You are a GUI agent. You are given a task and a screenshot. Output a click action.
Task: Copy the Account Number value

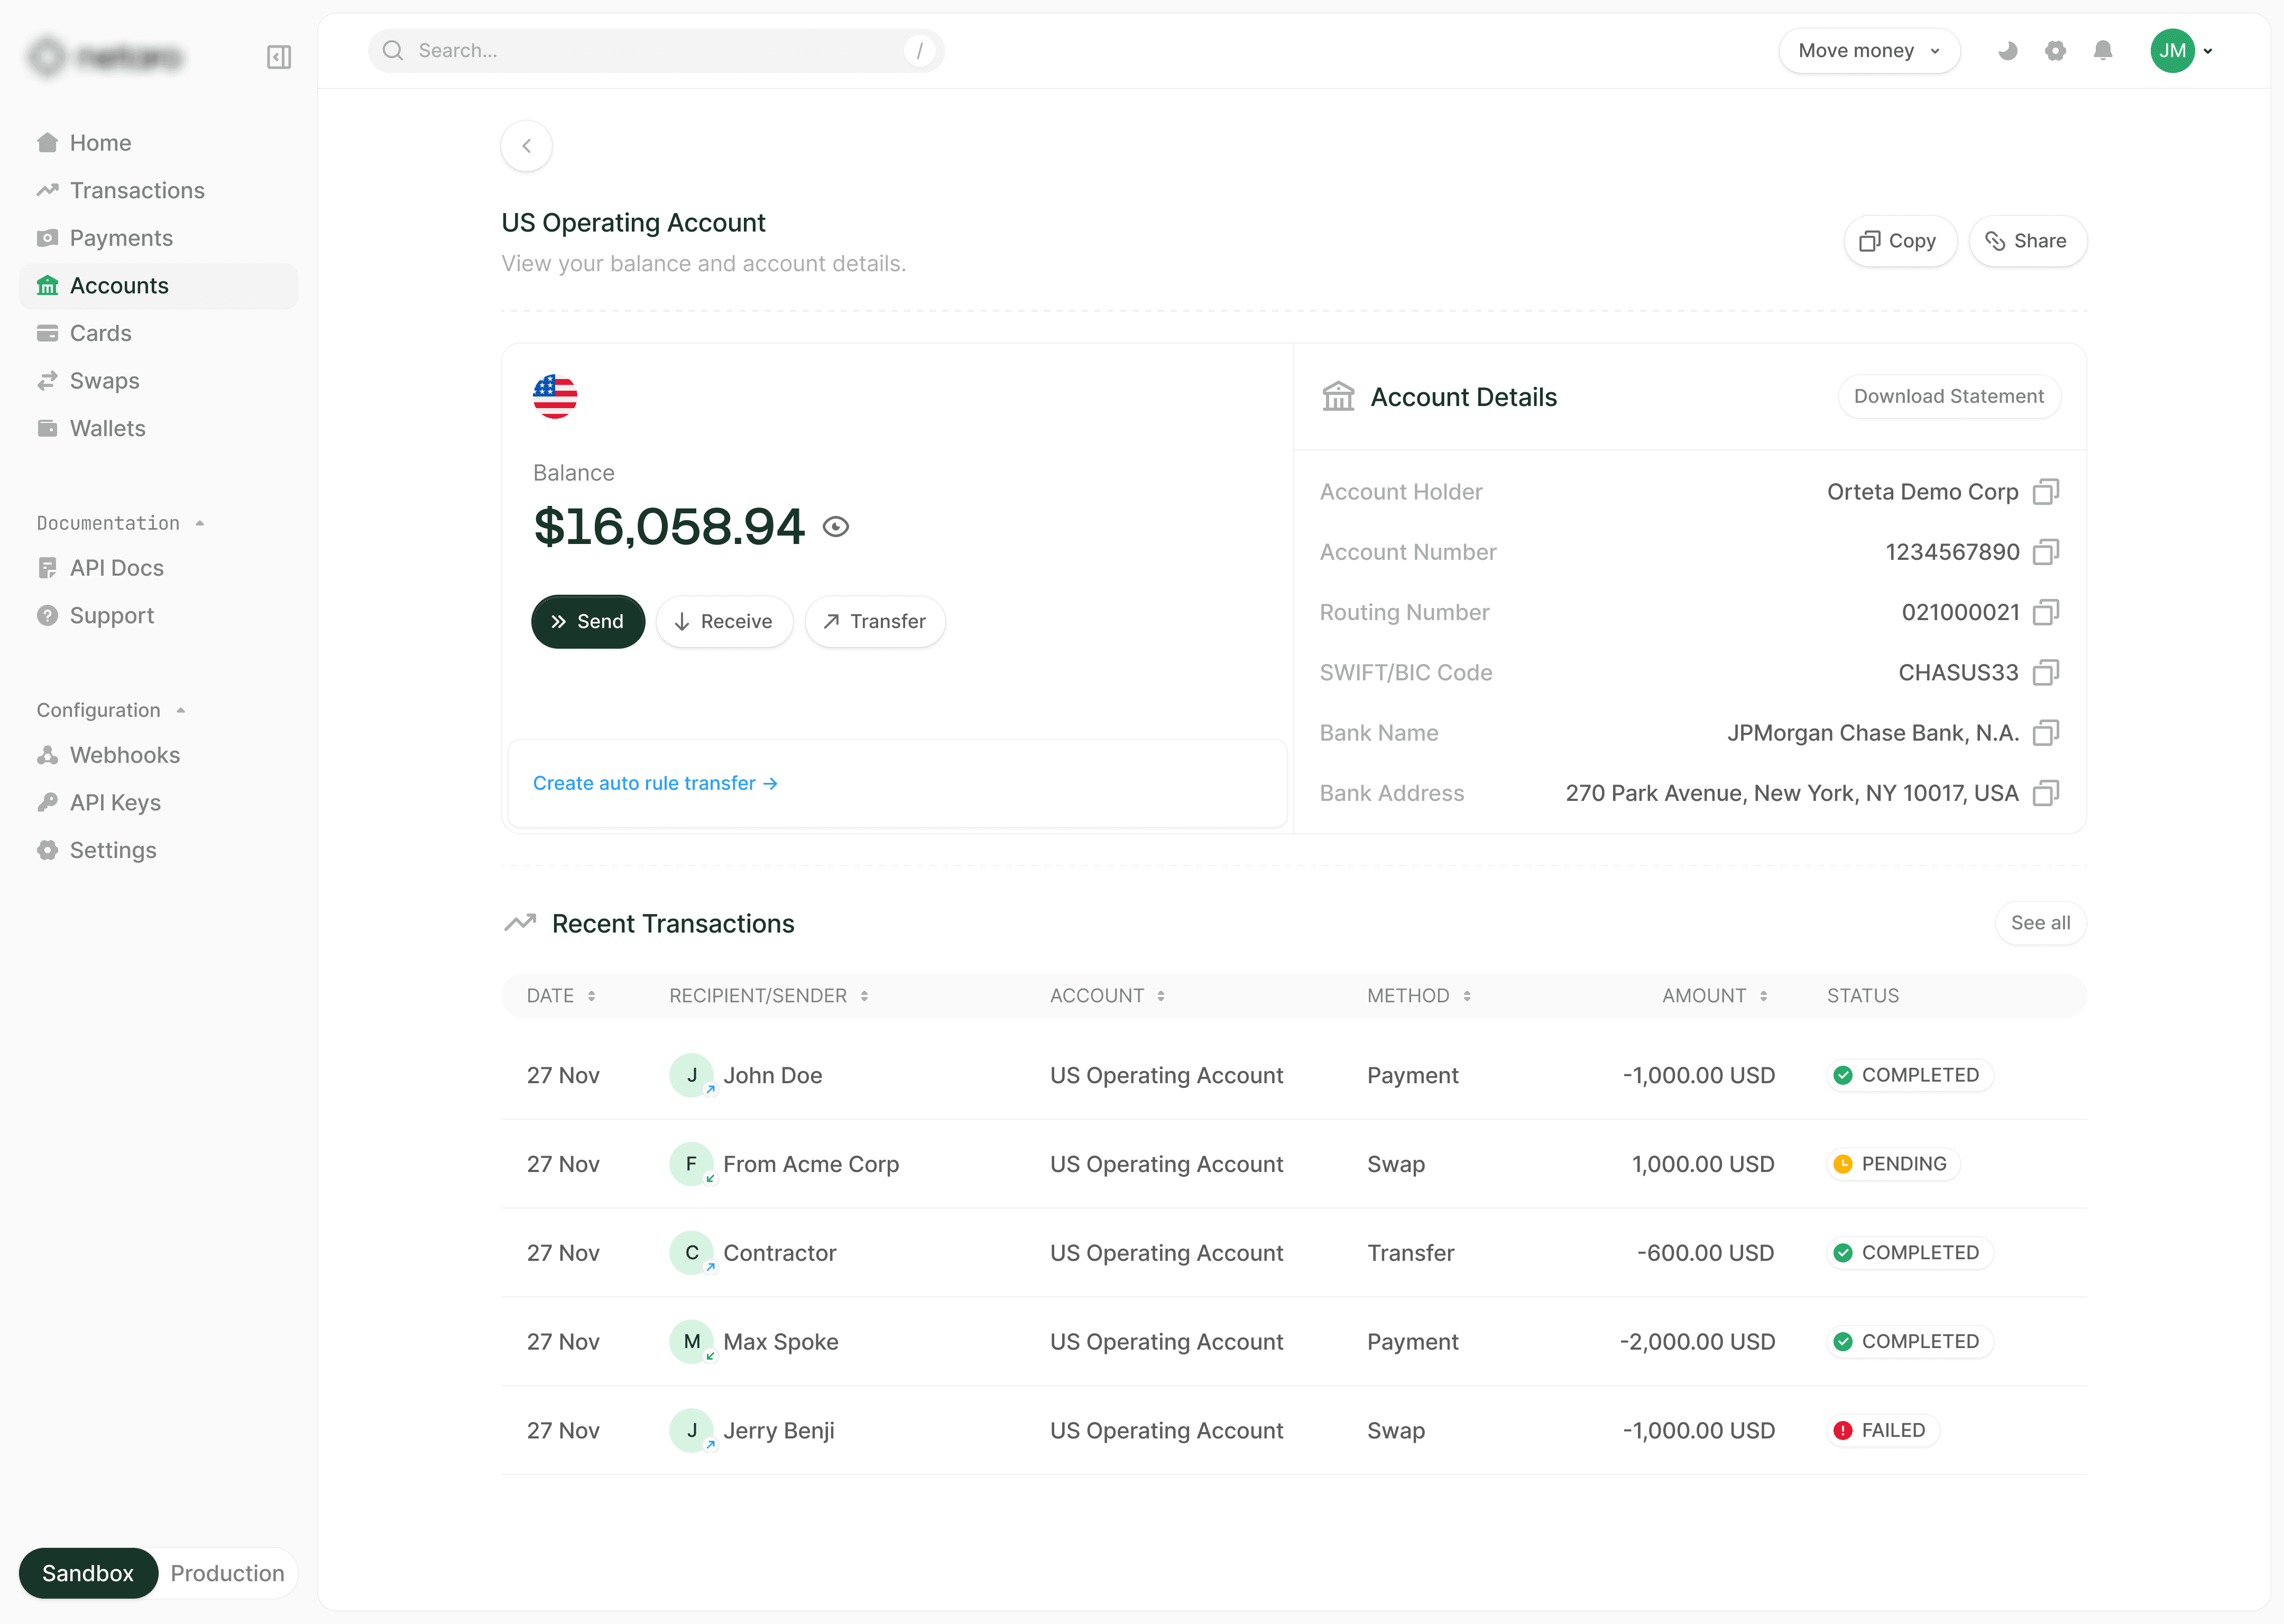tap(2046, 552)
